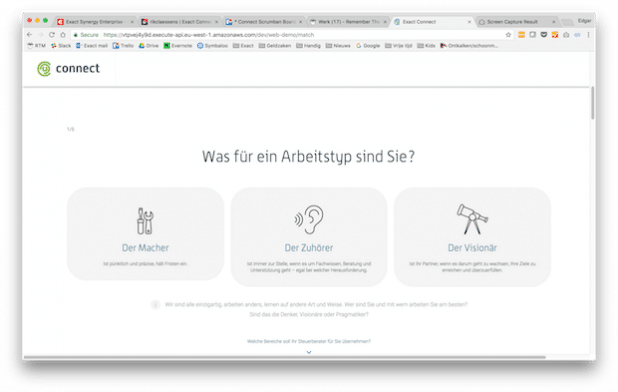The height and width of the screenshot is (392, 618).
Task: Open the Symbaloo bookmark
Action: [212, 46]
